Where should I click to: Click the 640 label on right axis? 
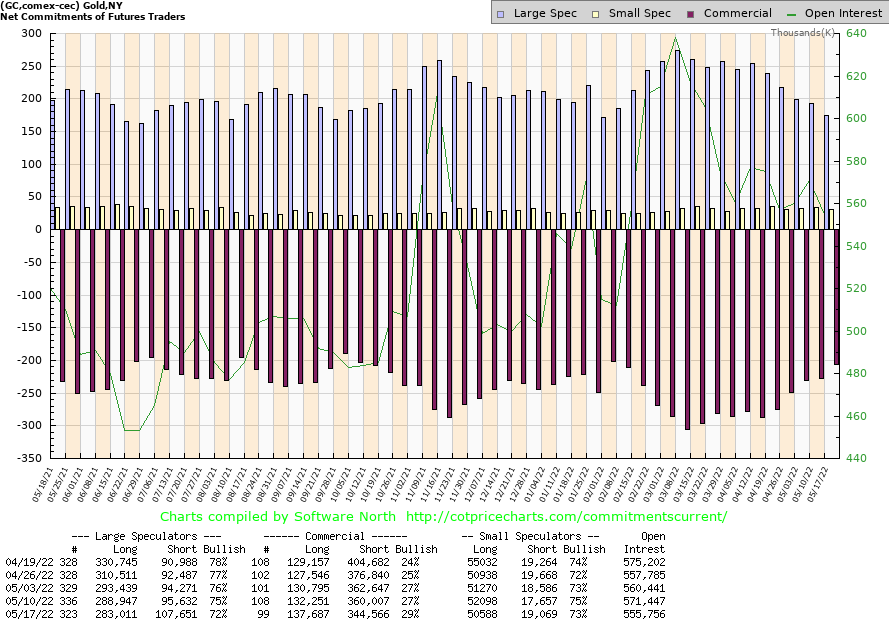856,33
